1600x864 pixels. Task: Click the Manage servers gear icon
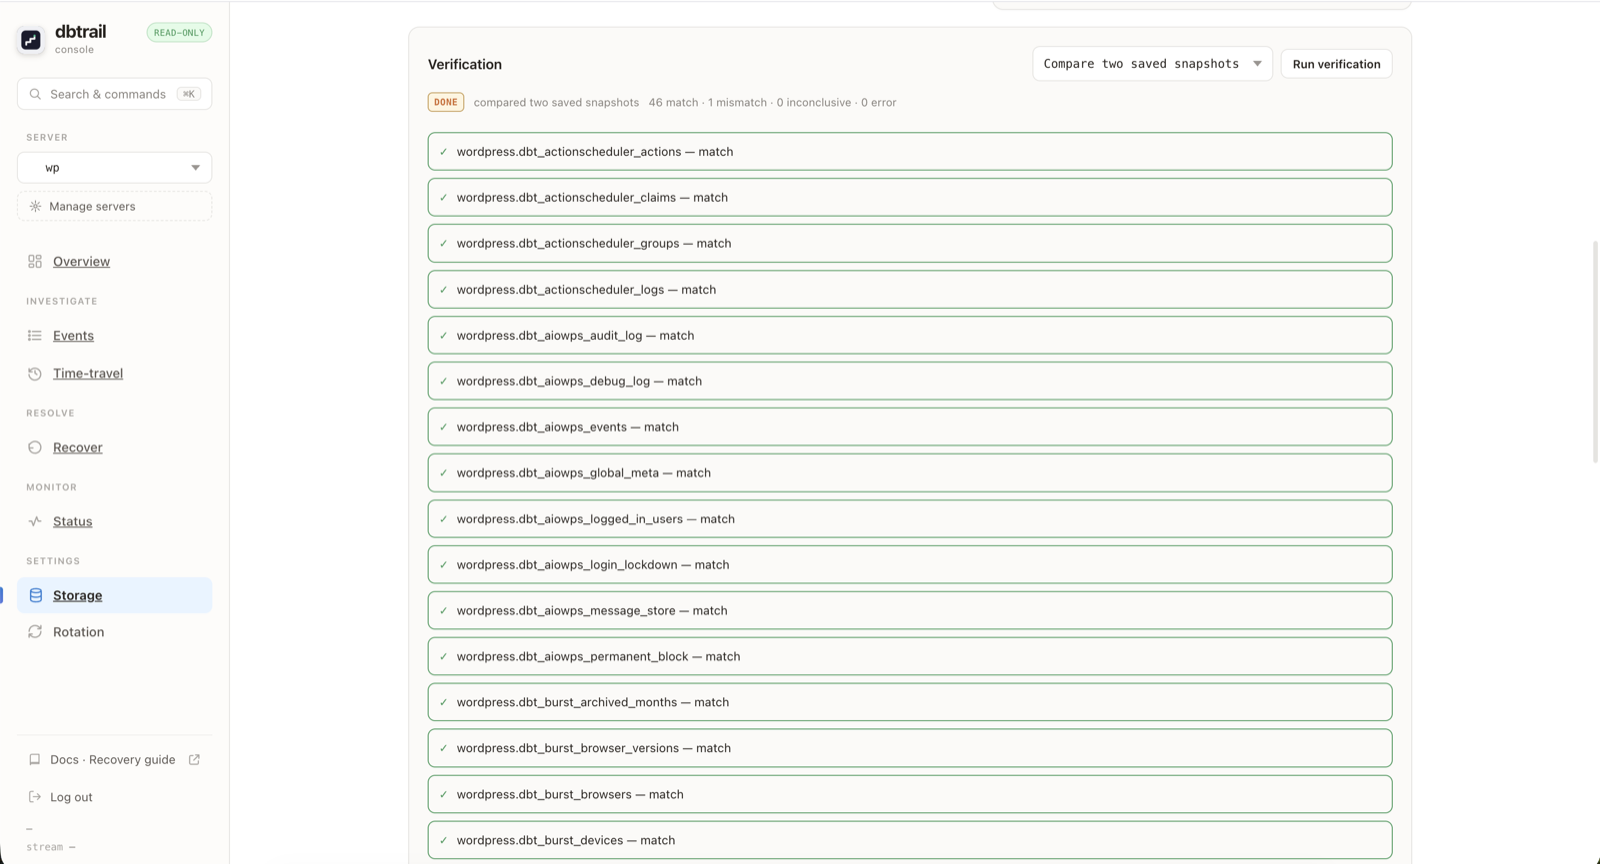tap(35, 206)
